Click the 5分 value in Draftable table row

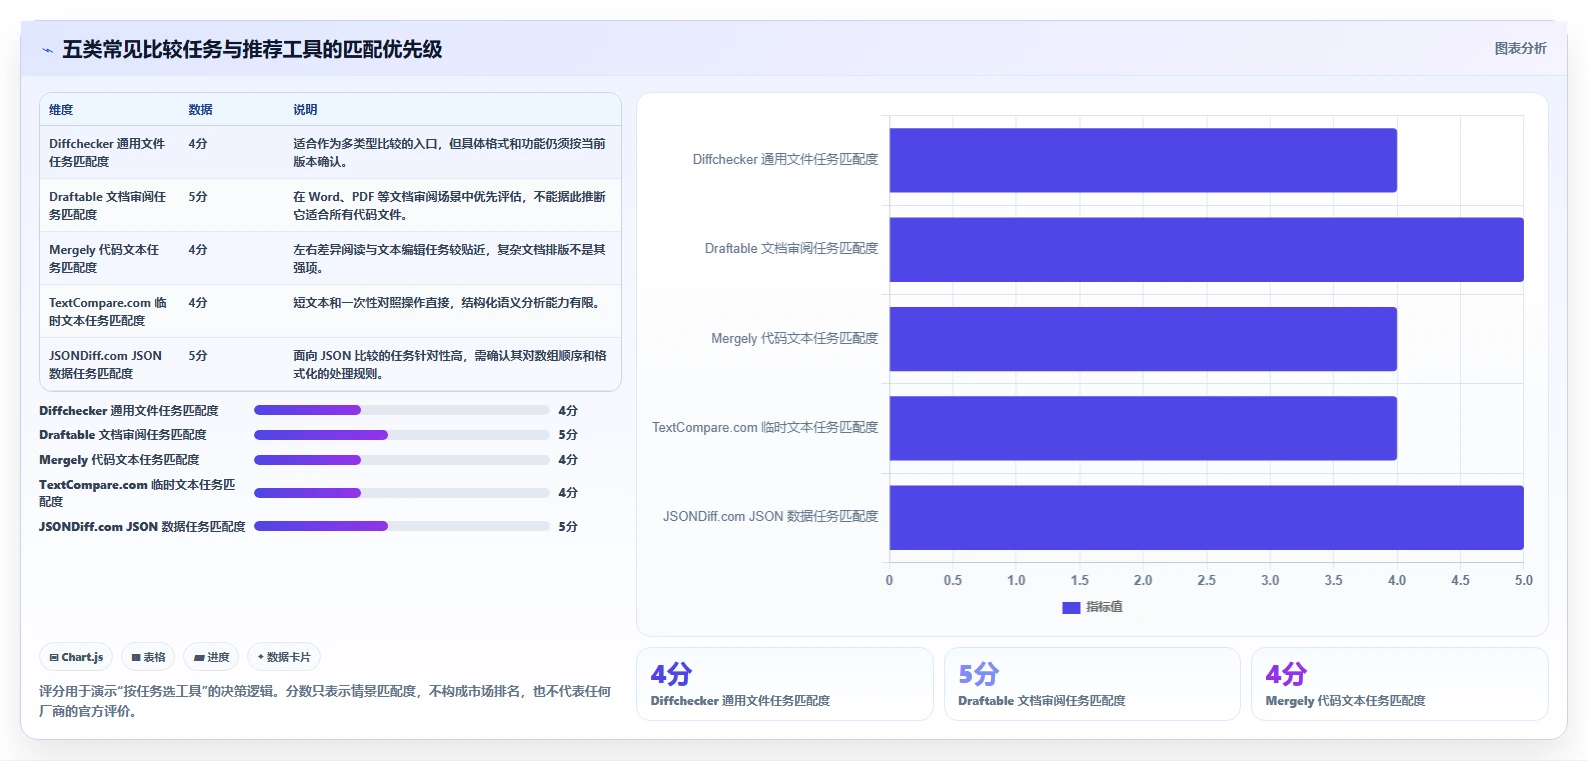198,197
